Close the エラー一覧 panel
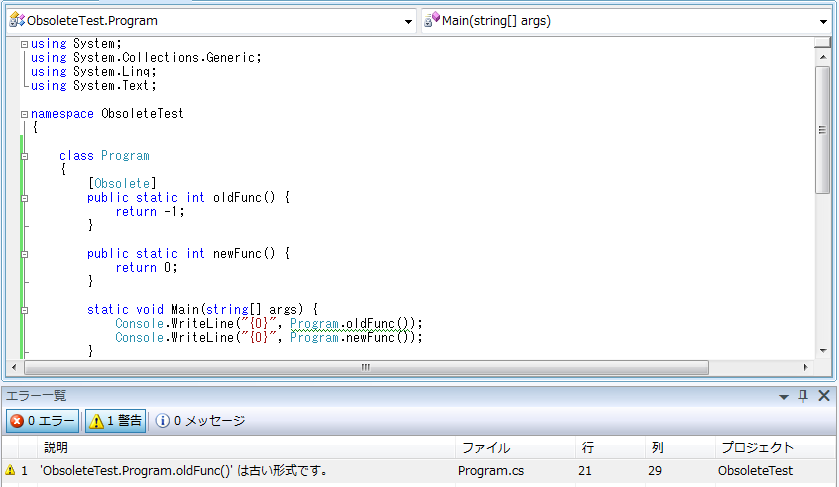 (824, 396)
